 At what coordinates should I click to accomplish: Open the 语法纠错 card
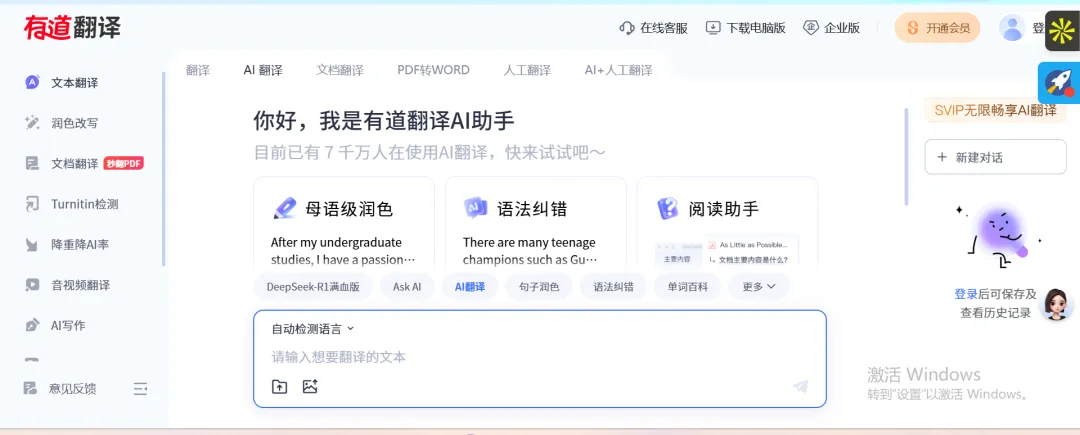point(536,222)
